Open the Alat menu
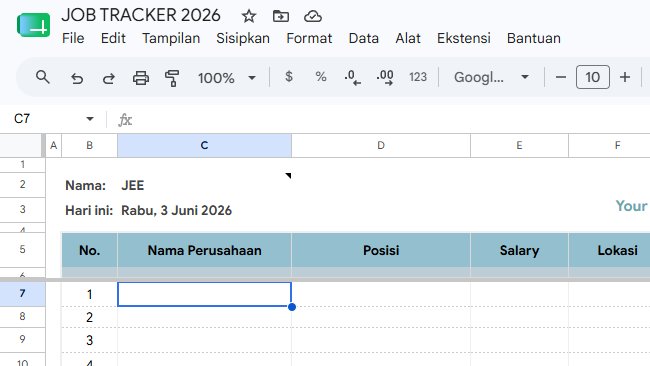Screen dimensions: 650x366 [x=408, y=38]
